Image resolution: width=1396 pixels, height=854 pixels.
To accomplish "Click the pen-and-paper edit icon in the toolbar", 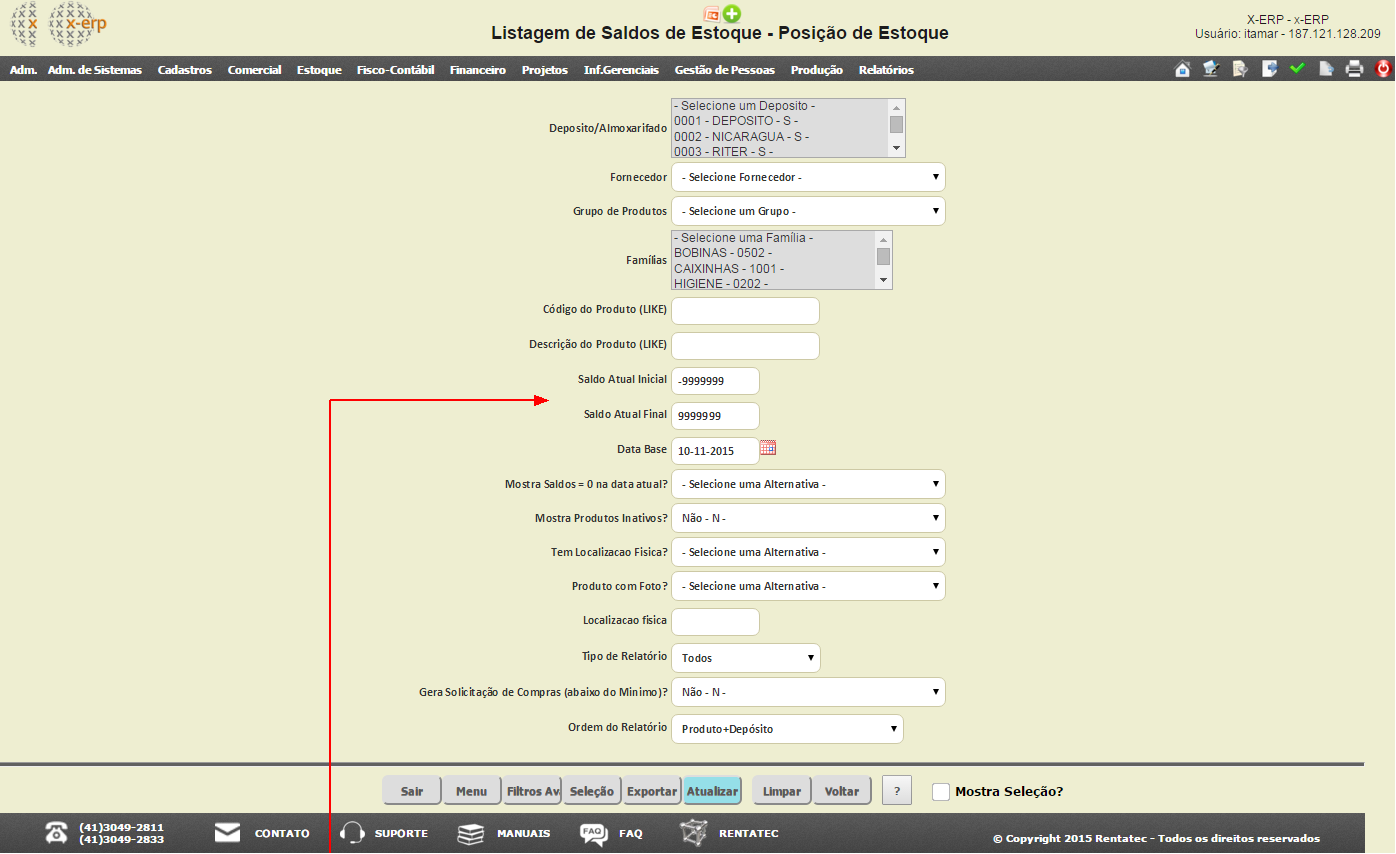I will (x=1211, y=69).
